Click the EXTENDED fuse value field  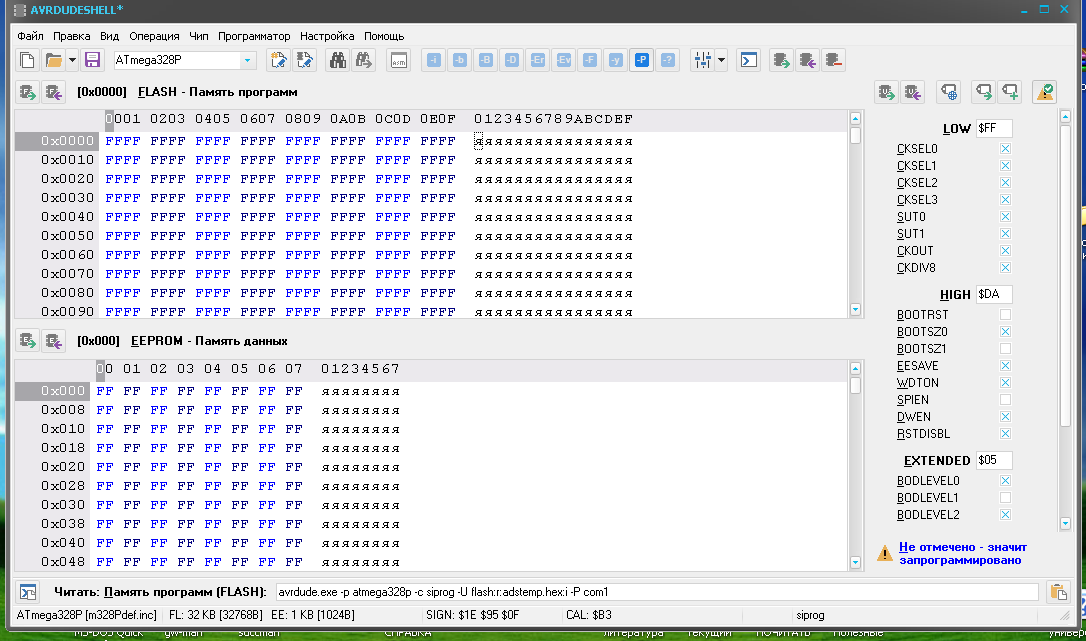click(994, 460)
